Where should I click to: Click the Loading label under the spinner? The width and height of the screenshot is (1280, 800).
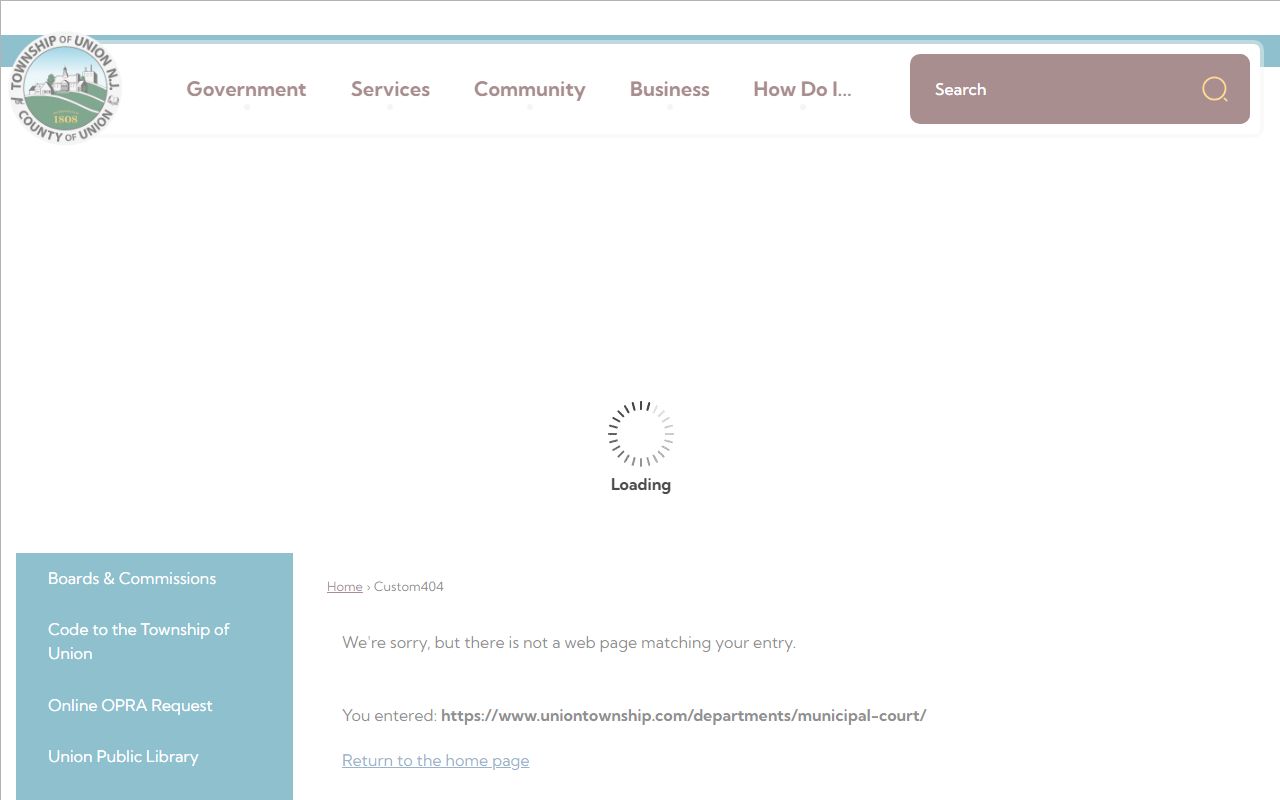coord(640,485)
